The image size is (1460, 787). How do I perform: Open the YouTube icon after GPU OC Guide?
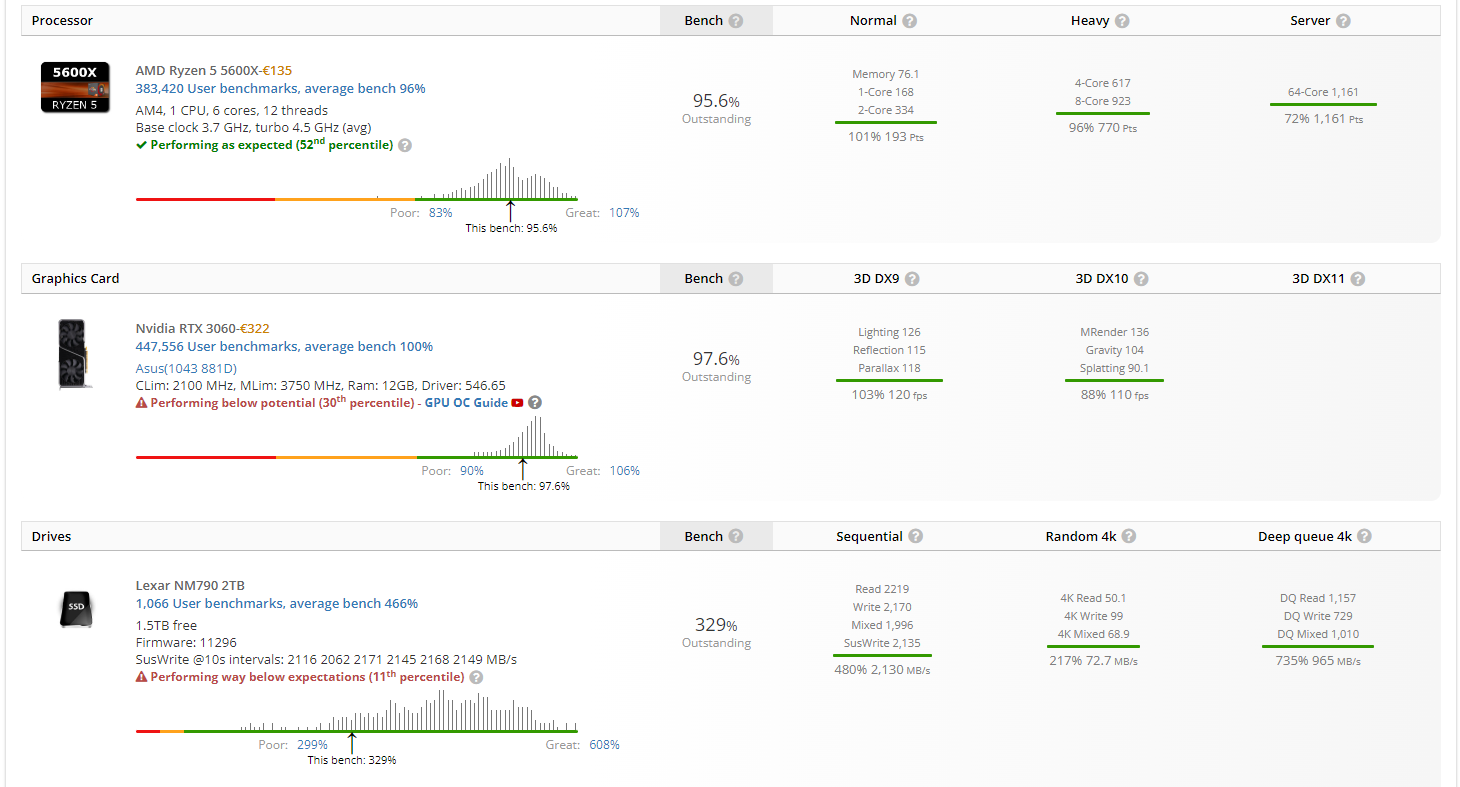[x=517, y=403]
